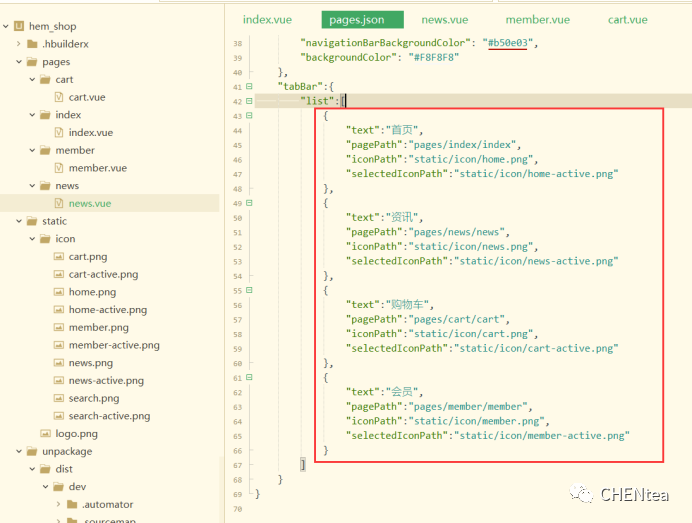This screenshot has width=692, height=523.
Task: Click line number 57 in the gutter
Action: tap(236, 320)
